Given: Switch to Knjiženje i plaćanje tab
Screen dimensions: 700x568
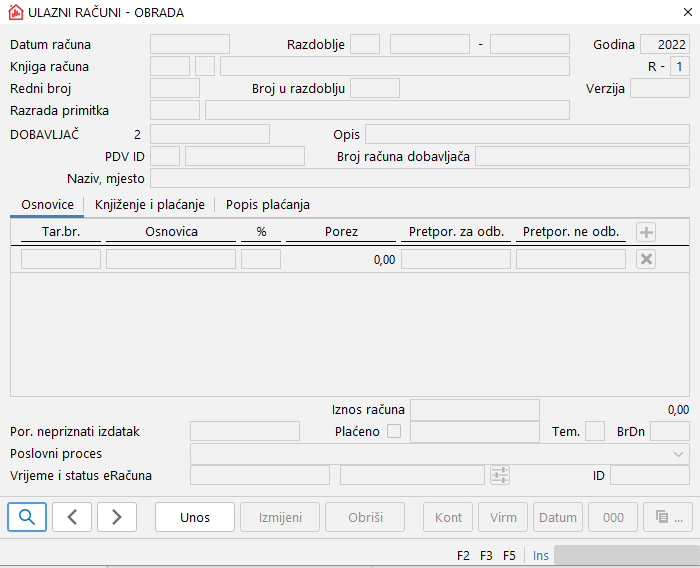Looking at the screenshot, I should tap(150, 204).
